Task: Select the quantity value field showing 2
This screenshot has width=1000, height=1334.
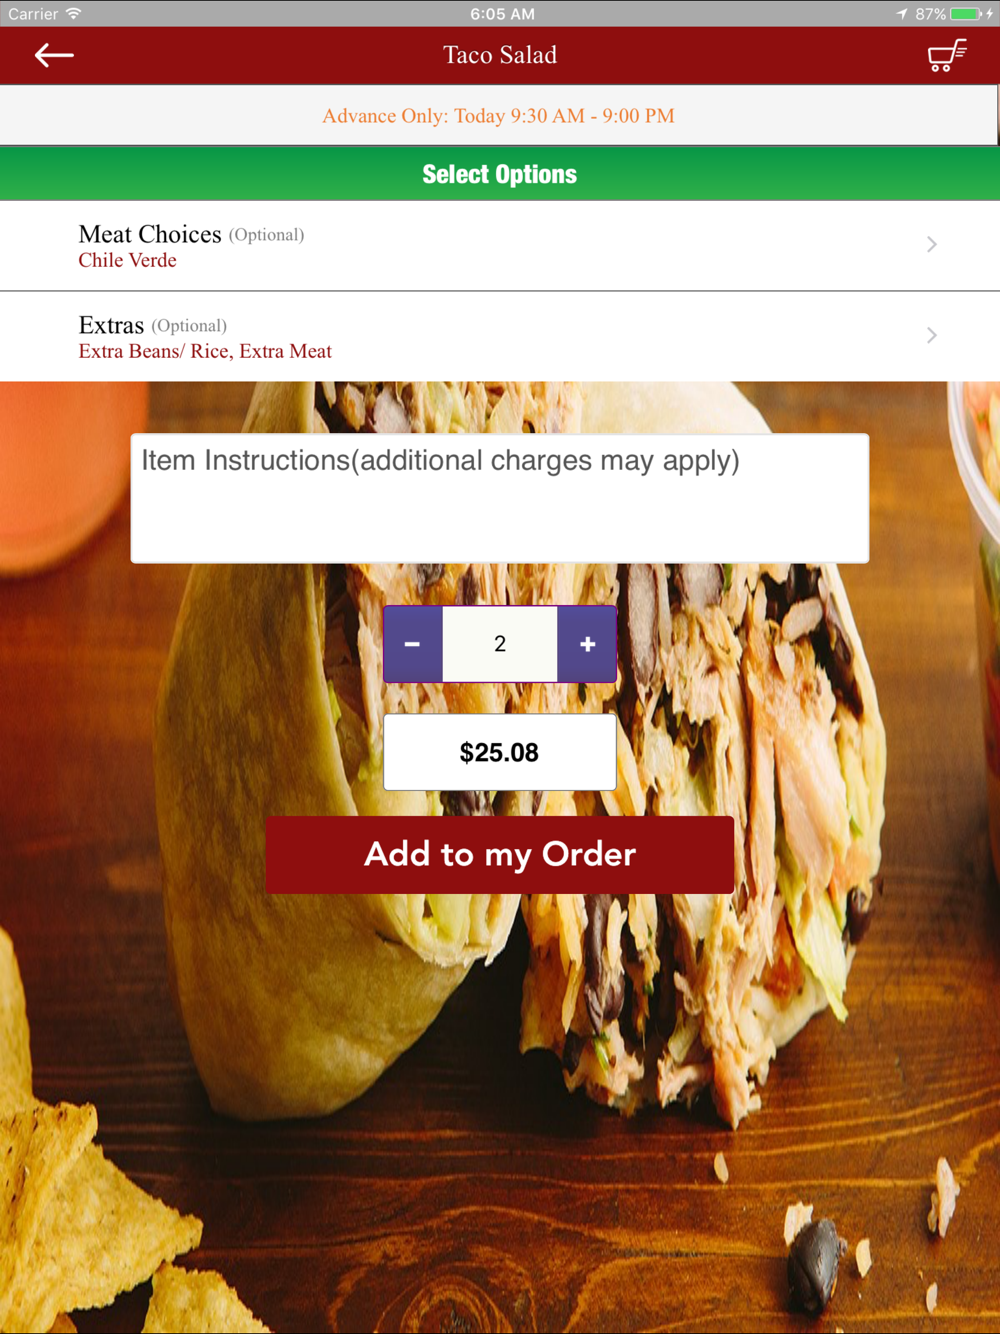Action: (x=500, y=644)
